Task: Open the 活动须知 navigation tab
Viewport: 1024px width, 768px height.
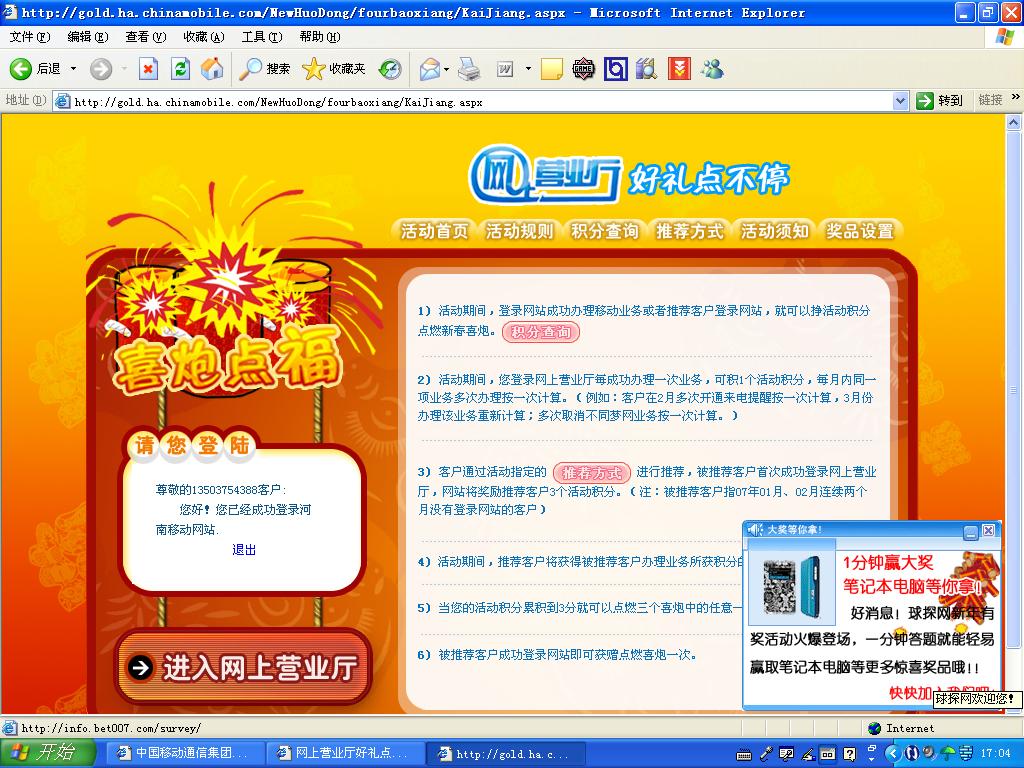Action: [775, 231]
